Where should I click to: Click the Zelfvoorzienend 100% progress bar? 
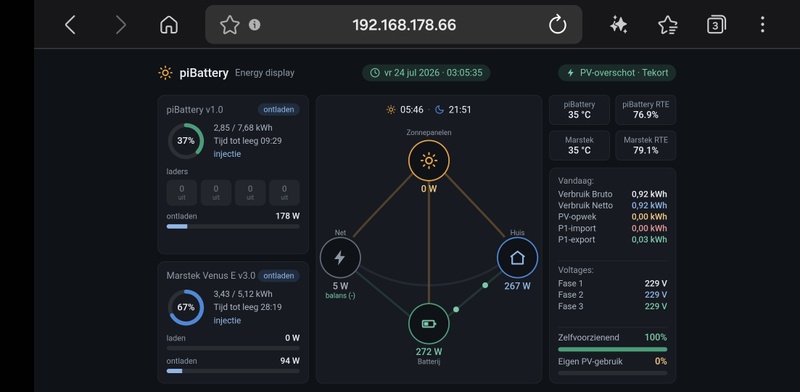[612, 350]
